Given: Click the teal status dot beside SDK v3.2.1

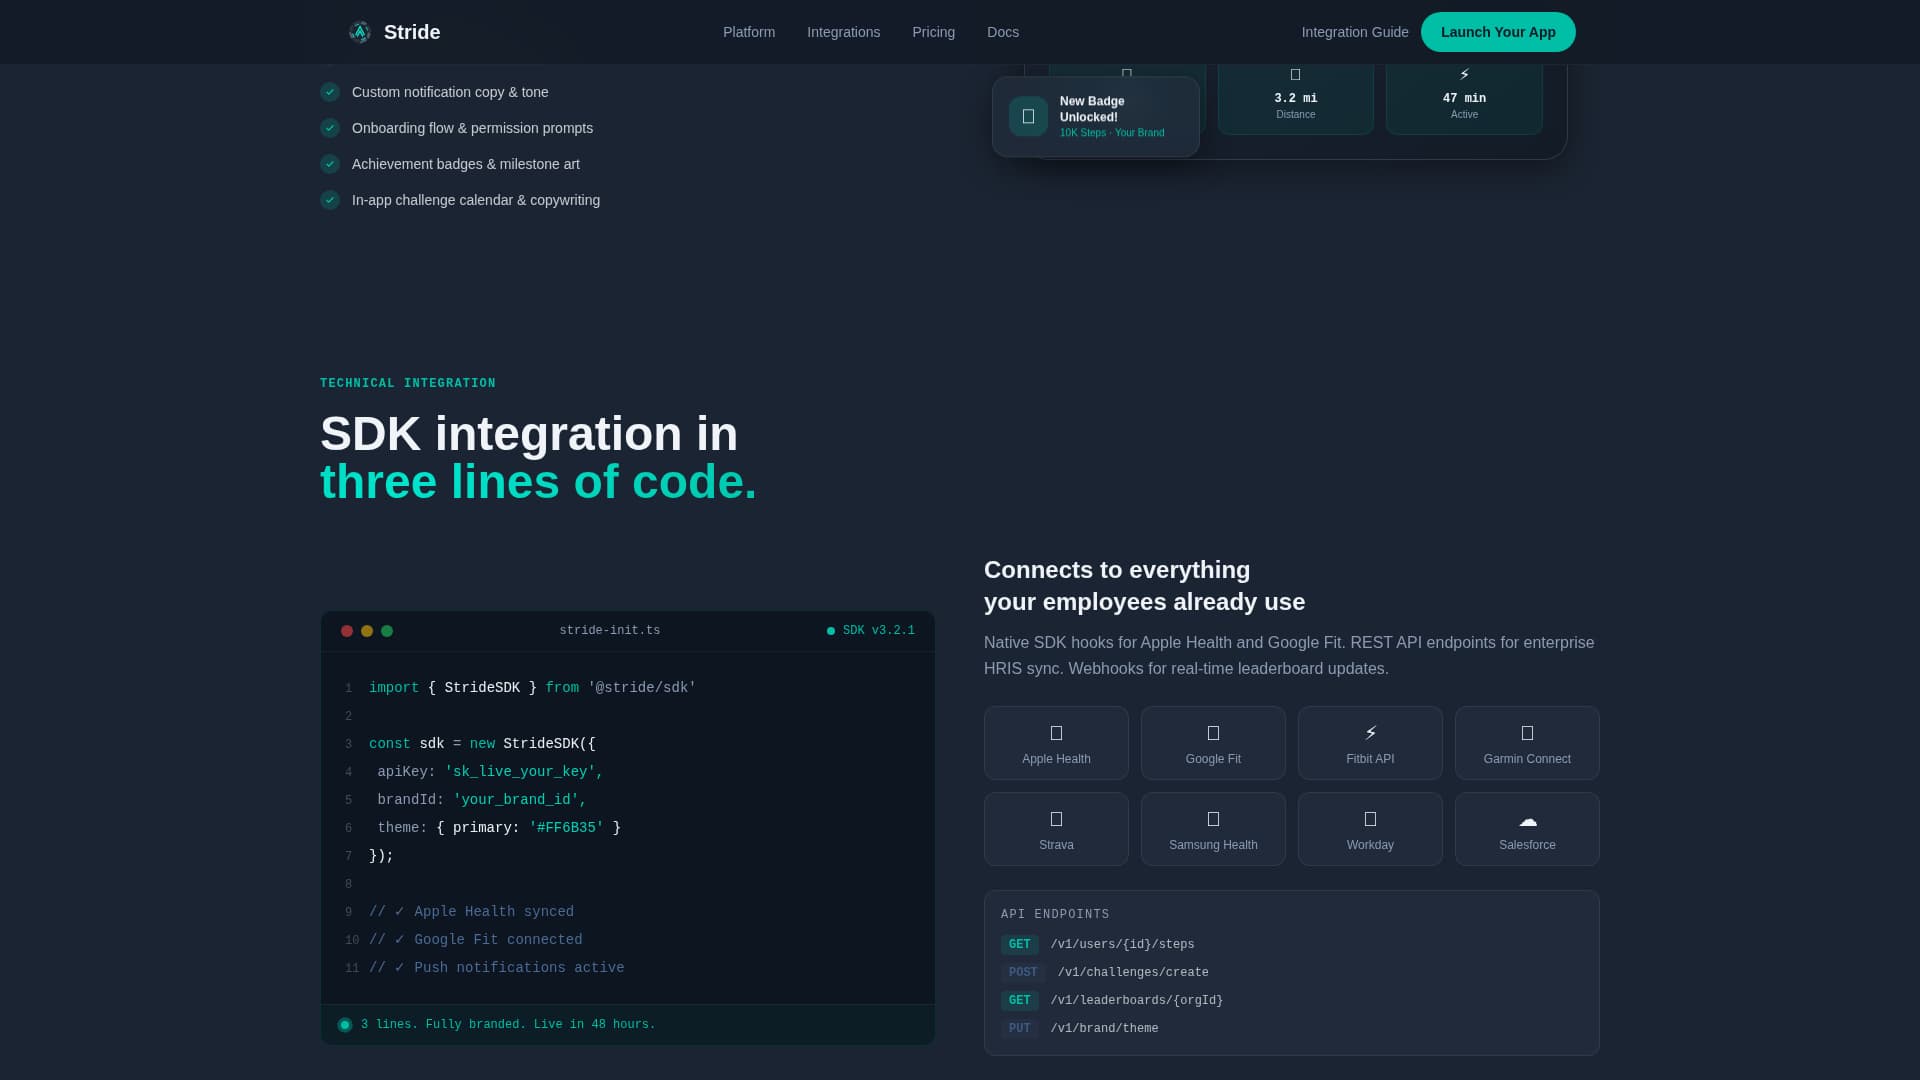Looking at the screenshot, I should [831, 631].
